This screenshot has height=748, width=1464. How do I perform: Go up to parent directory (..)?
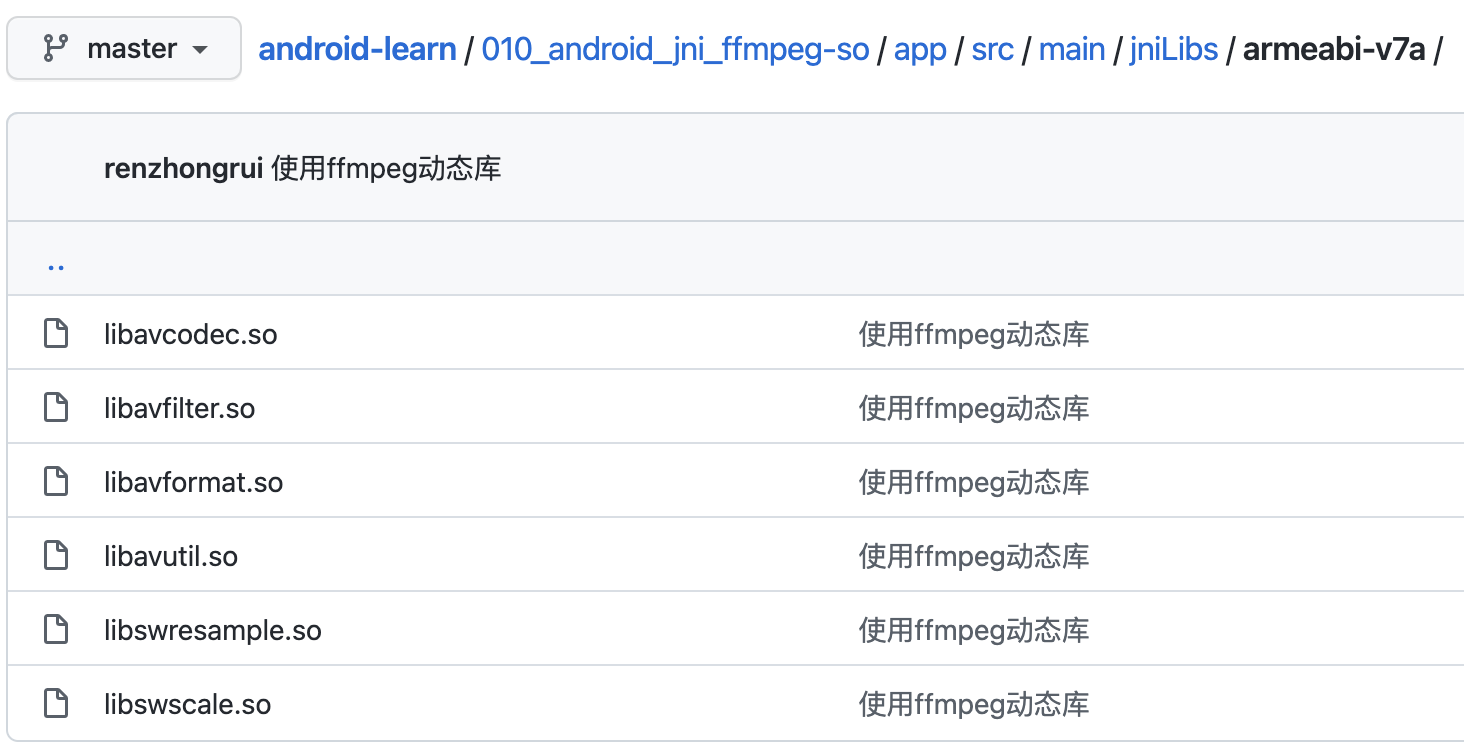pos(56,266)
